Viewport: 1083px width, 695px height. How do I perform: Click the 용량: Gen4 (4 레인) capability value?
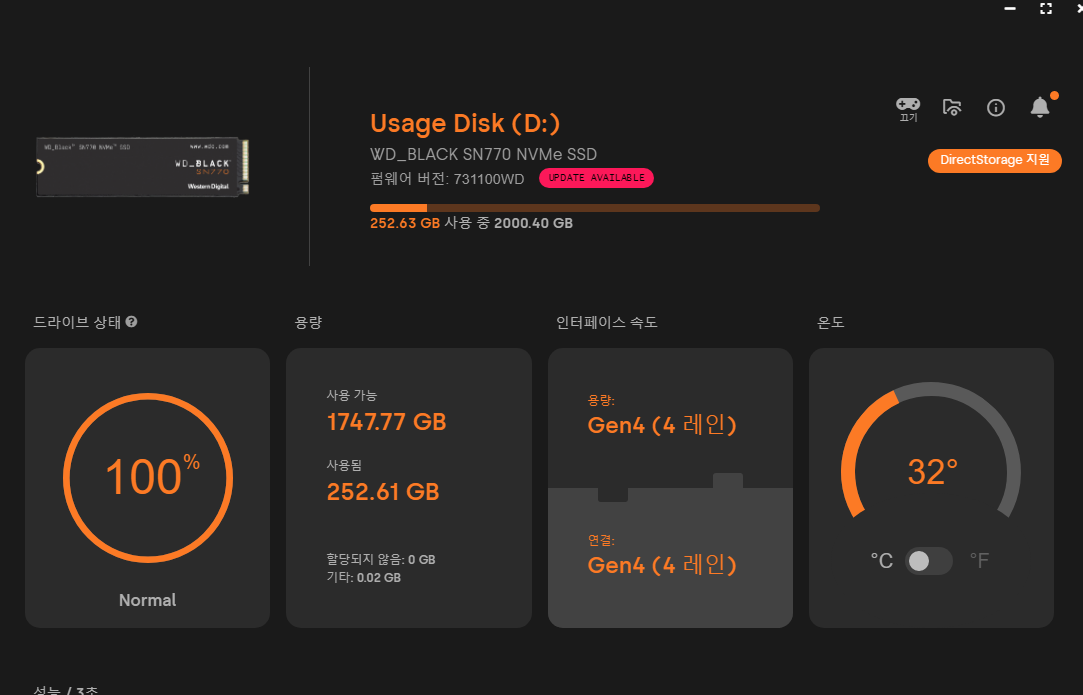coord(662,425)
